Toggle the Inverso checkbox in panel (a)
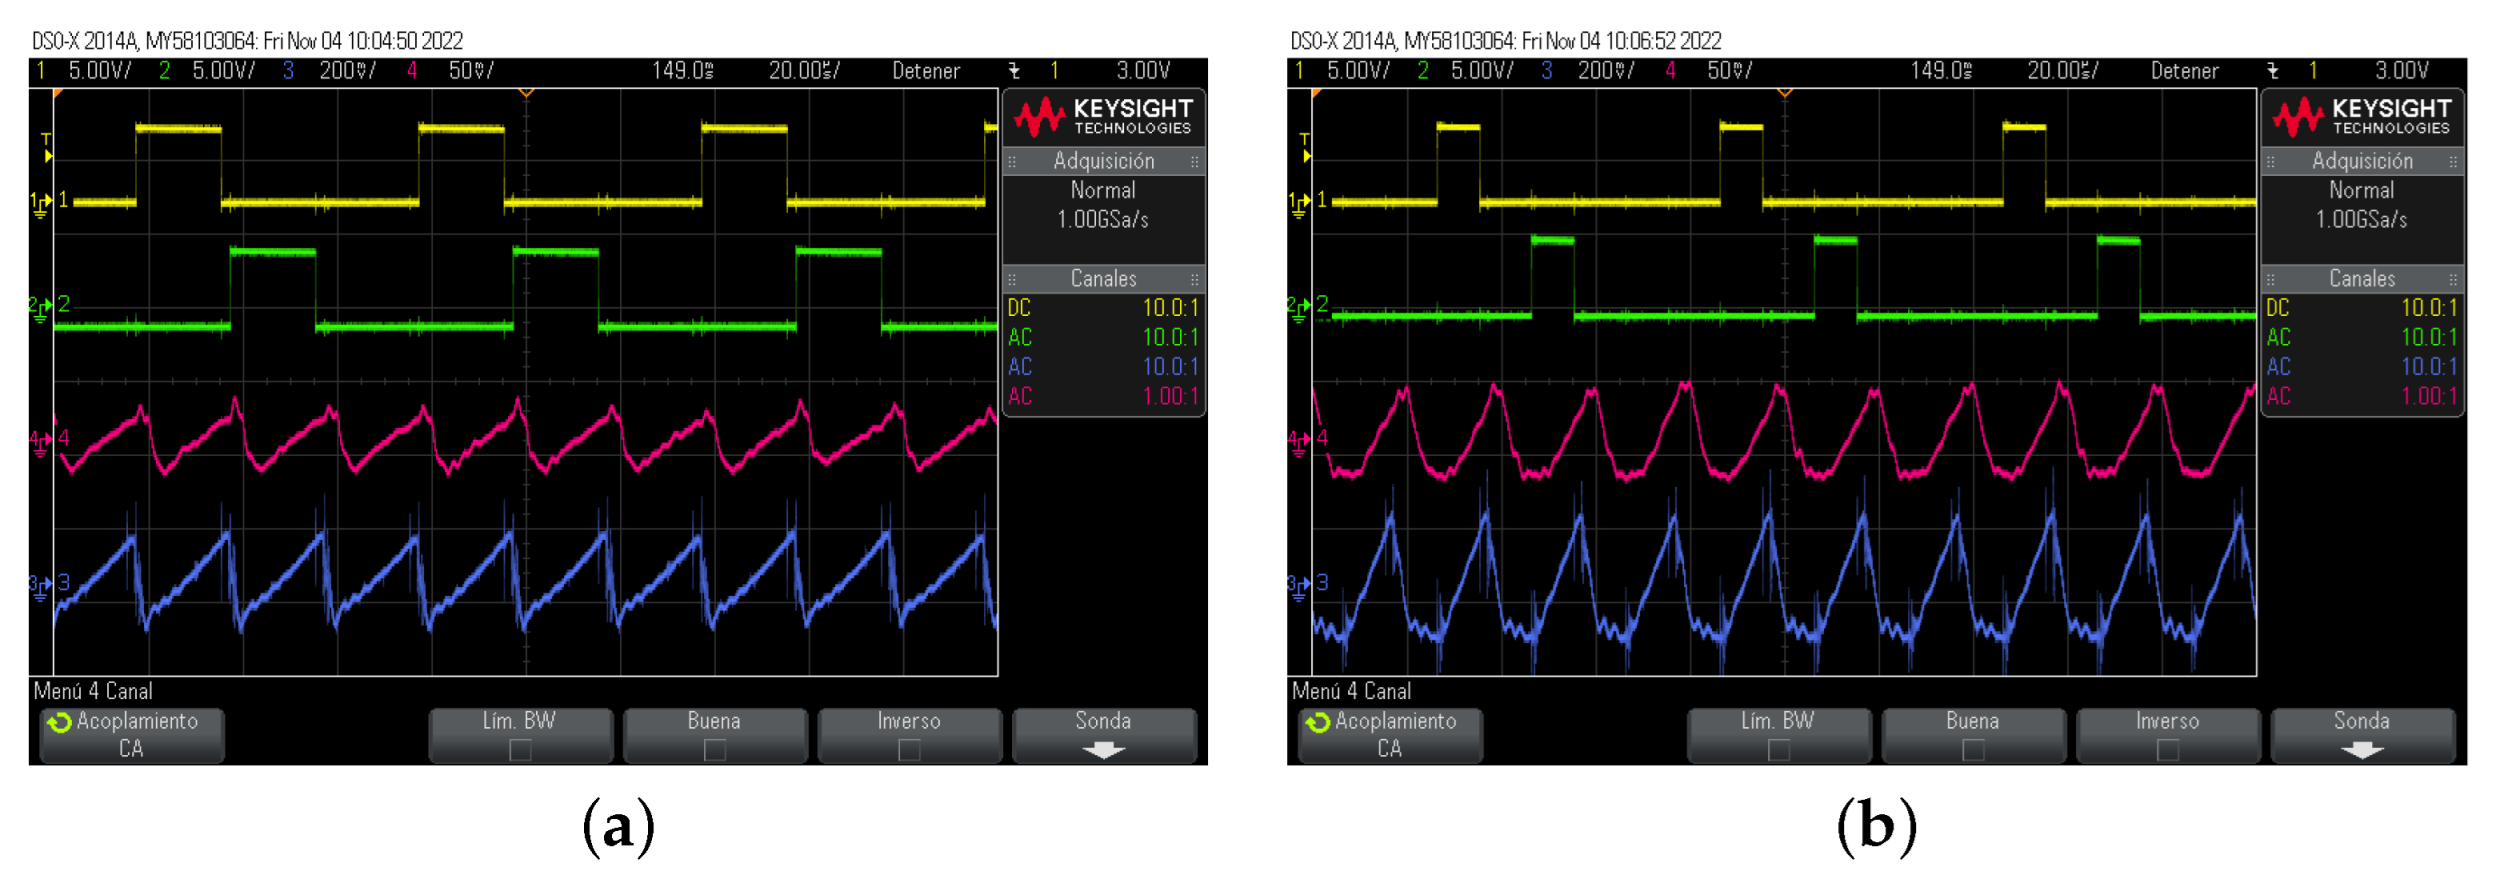The image size is (2496, 871). [x=908, y=750]
